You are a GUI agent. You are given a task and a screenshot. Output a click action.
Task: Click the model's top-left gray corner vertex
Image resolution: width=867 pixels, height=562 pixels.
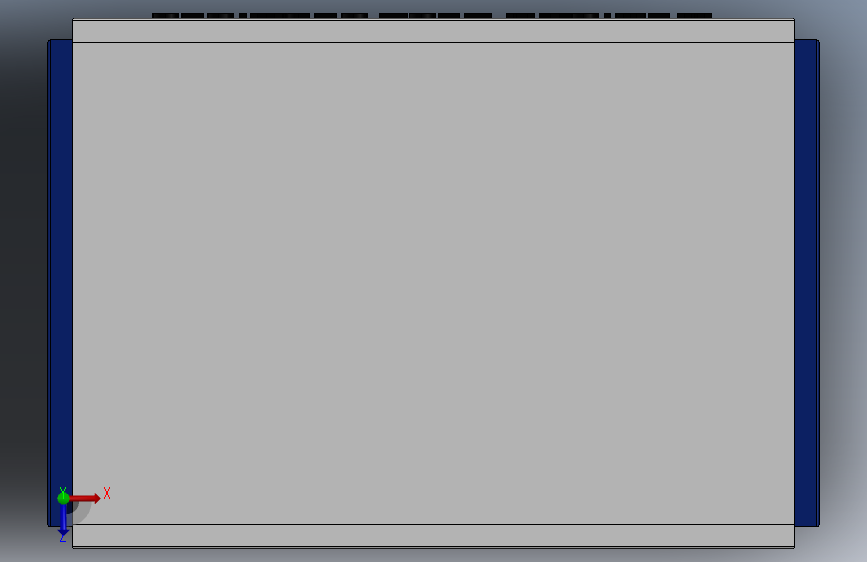[73, 19]
